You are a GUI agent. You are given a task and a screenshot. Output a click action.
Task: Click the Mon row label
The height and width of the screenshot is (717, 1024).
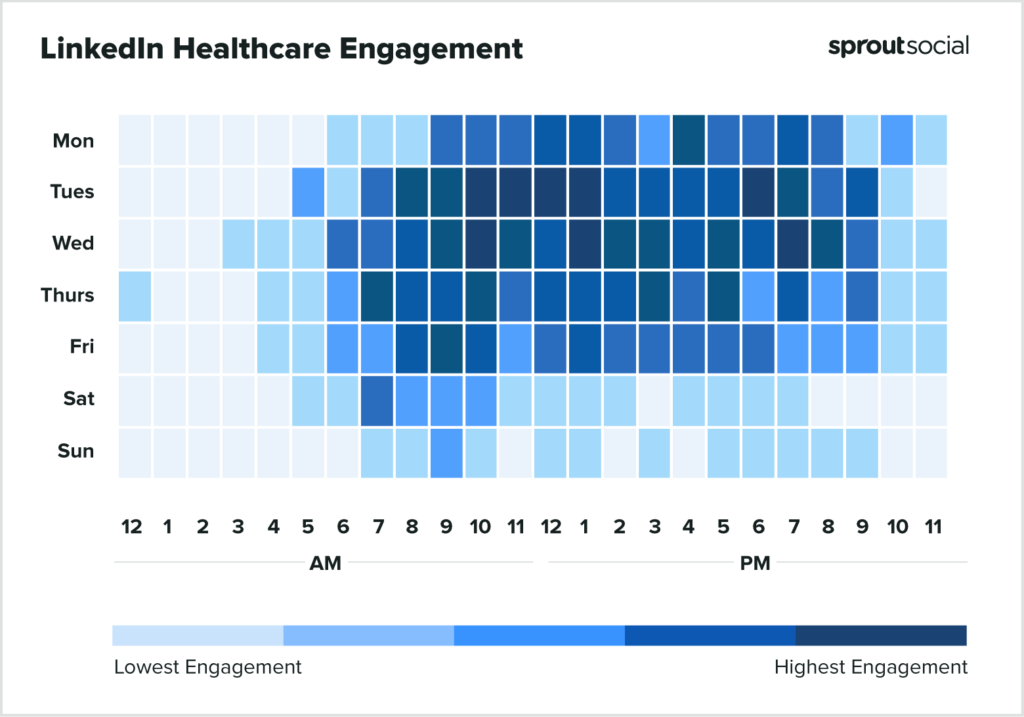[74, 141]
